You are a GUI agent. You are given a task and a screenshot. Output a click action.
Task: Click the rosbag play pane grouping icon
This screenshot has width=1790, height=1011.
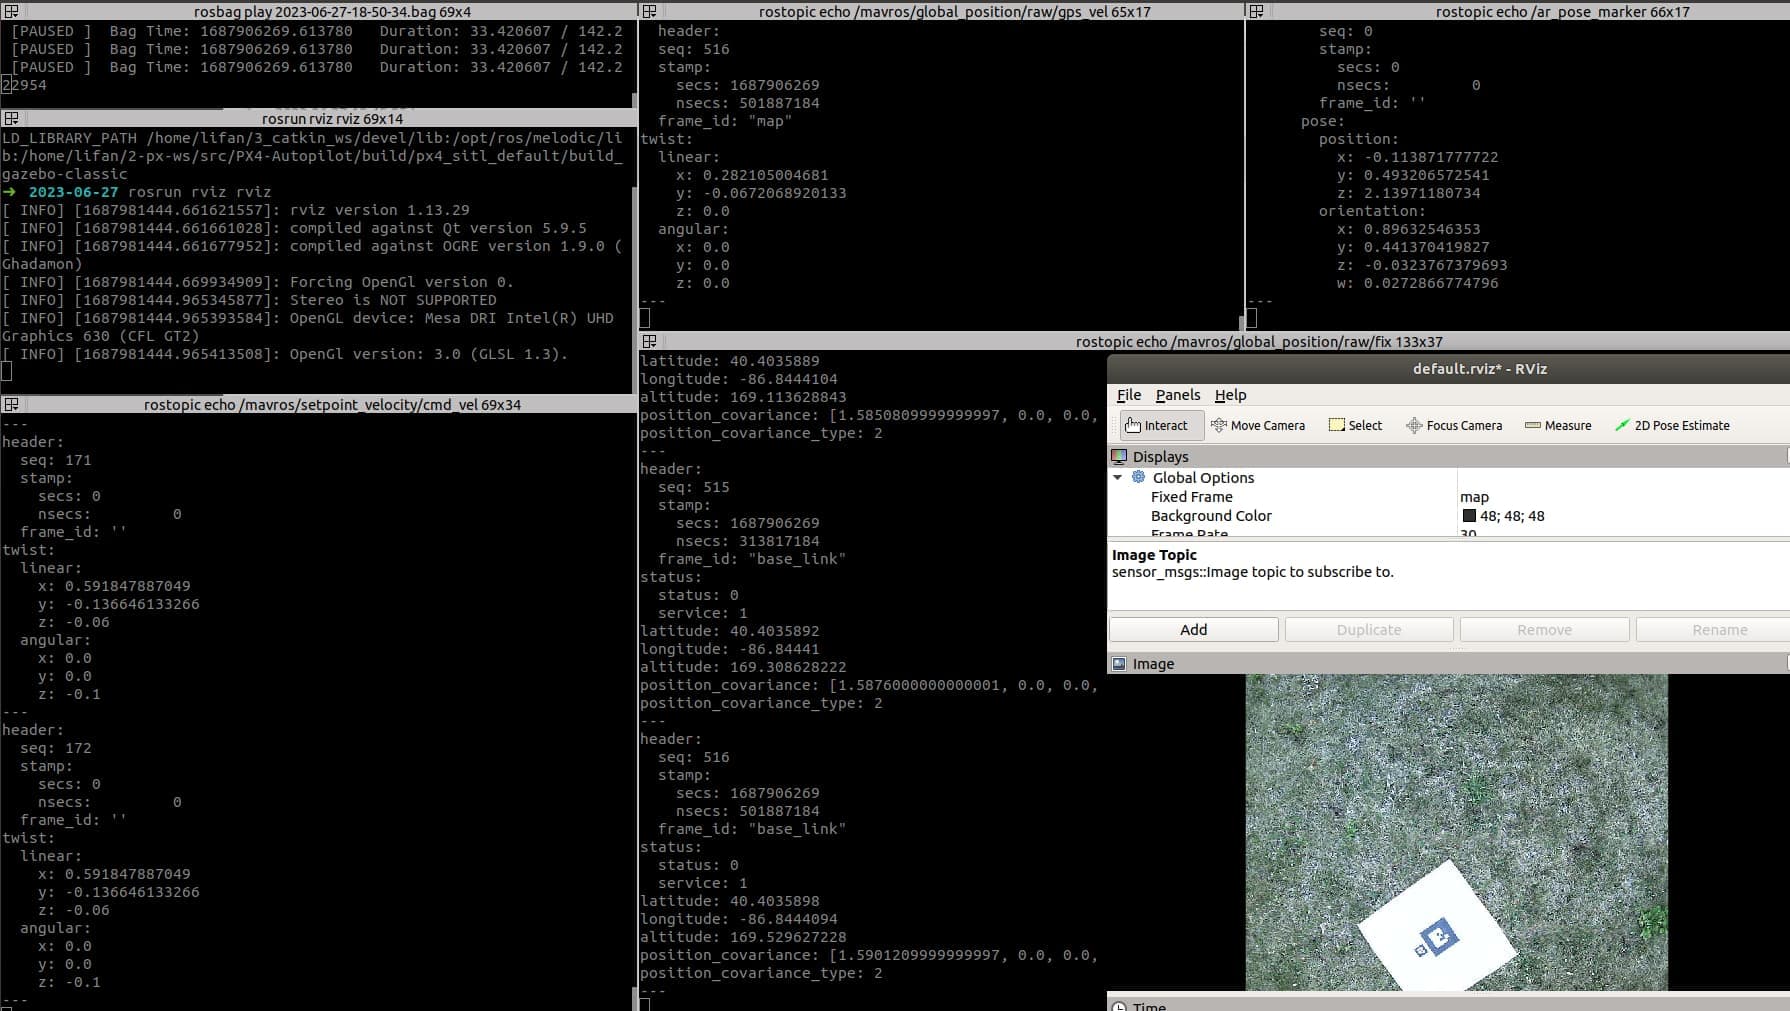pos(11,11)
